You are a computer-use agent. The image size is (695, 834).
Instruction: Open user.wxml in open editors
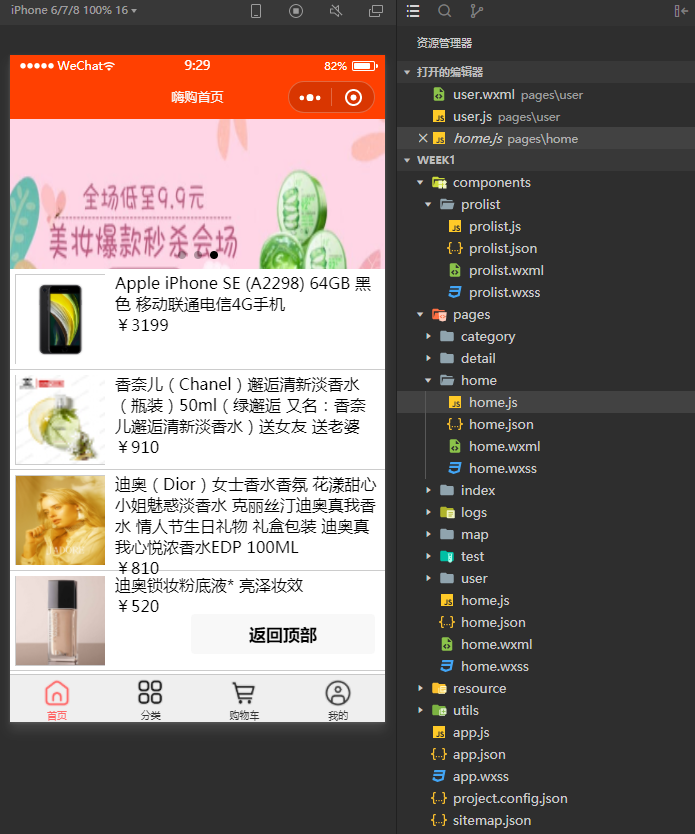[546, 95]
